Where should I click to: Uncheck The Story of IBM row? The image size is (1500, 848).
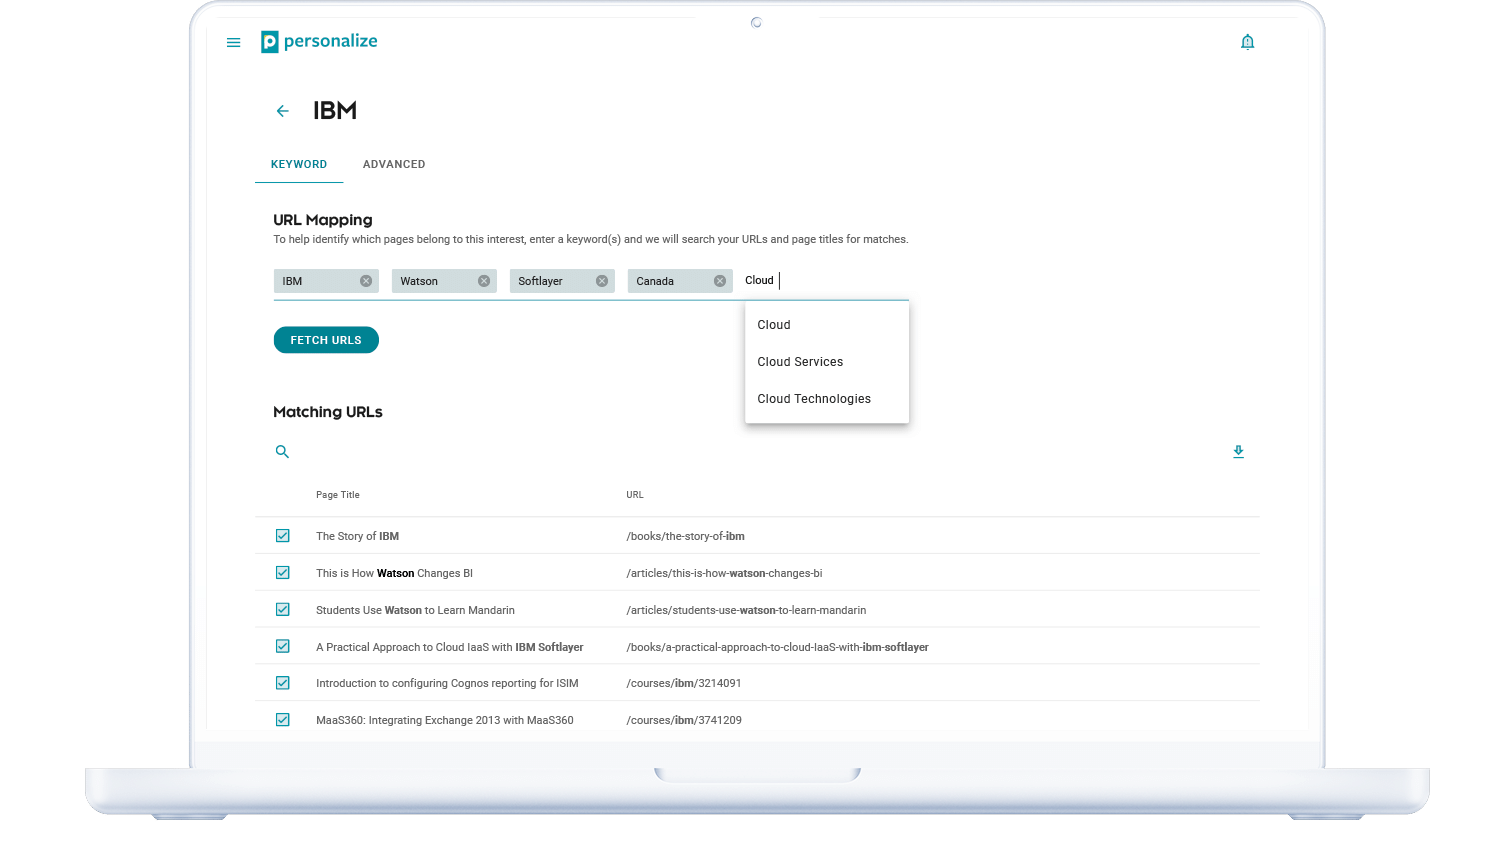tap(283, 536)
